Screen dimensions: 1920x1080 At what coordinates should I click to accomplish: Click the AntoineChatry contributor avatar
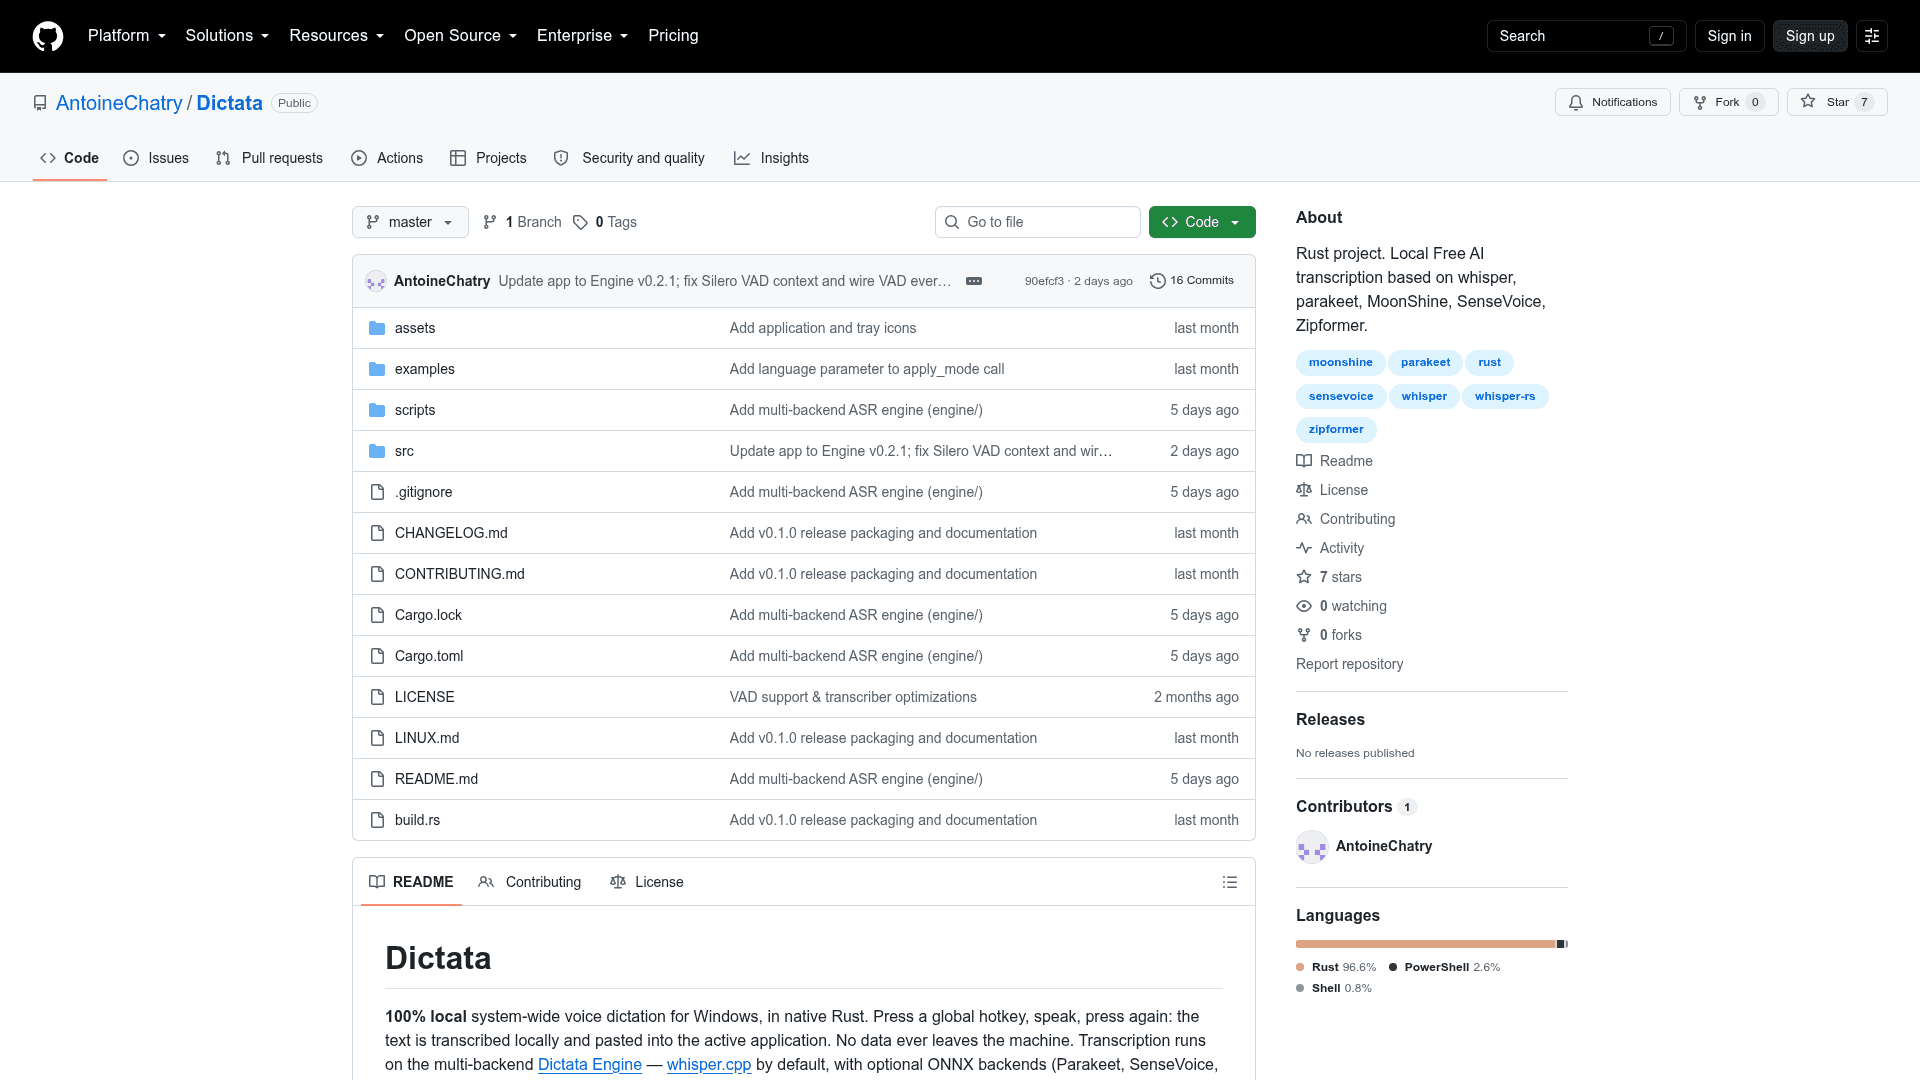[1312, 847]
